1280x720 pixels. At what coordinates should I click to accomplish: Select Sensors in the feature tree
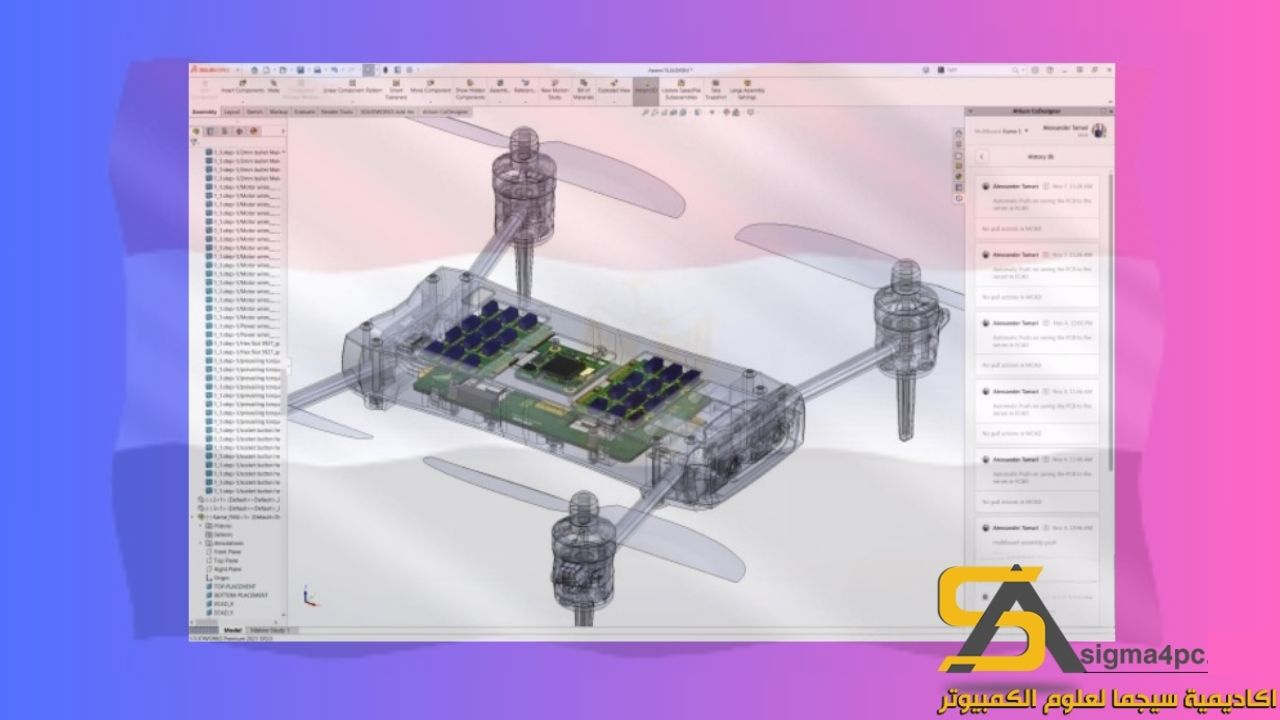pyautogui.click(x=217, y=535)
